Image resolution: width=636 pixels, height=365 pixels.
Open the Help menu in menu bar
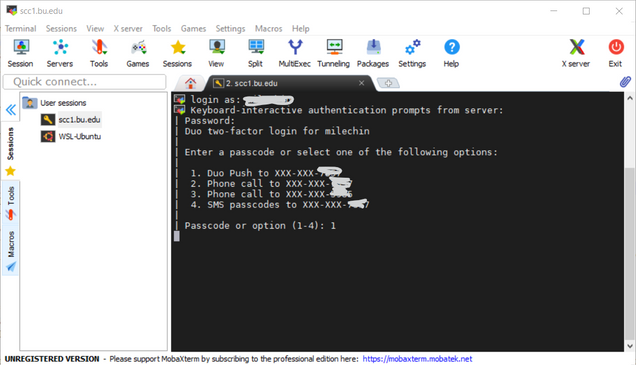301,28
